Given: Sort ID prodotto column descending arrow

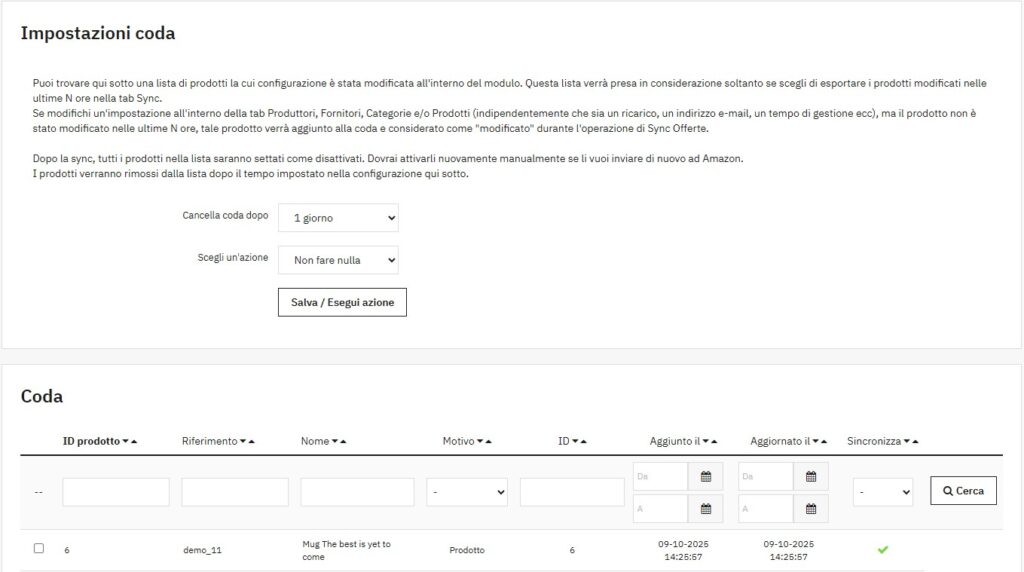Looking at the screenshot, I should (125, 441).
